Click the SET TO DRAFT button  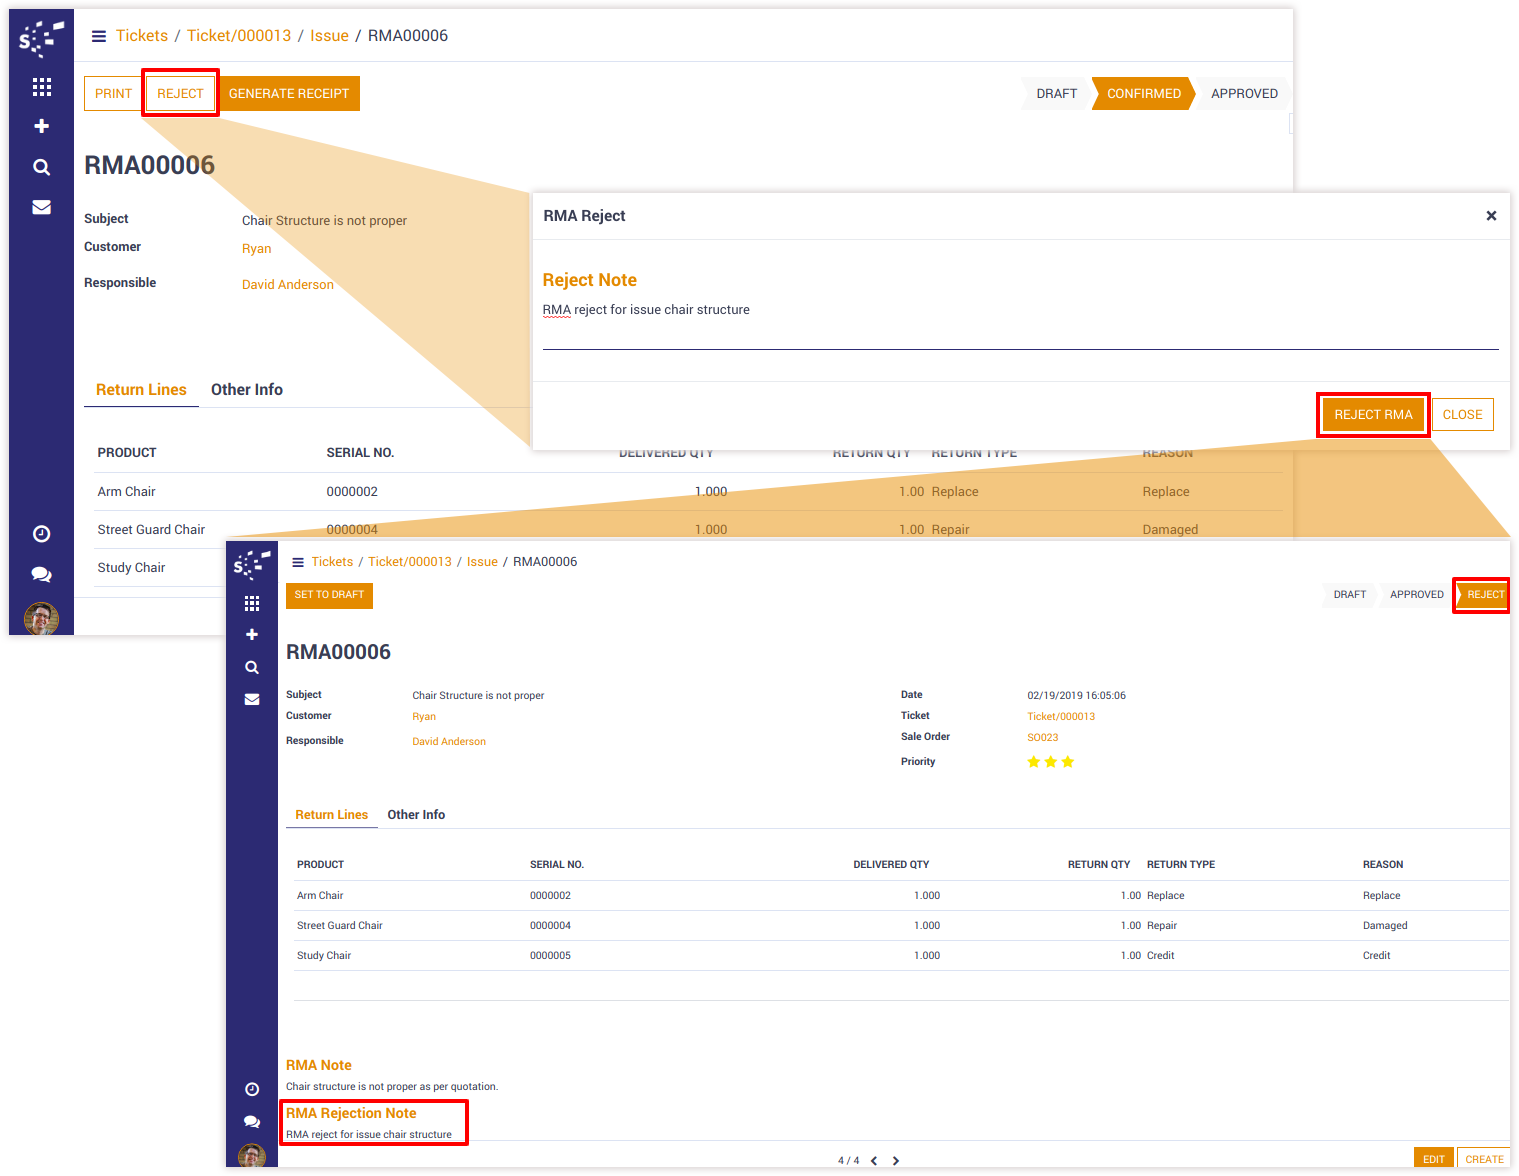point(329,595)
